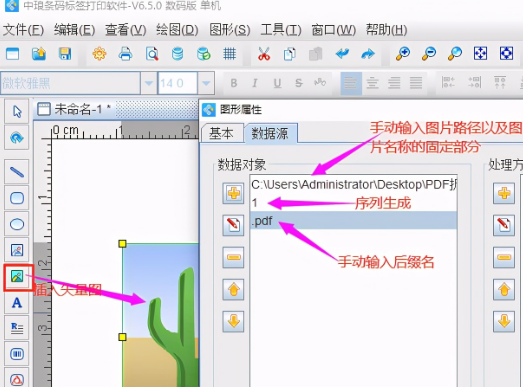Save the document with floppy icon

pos(65,54)
